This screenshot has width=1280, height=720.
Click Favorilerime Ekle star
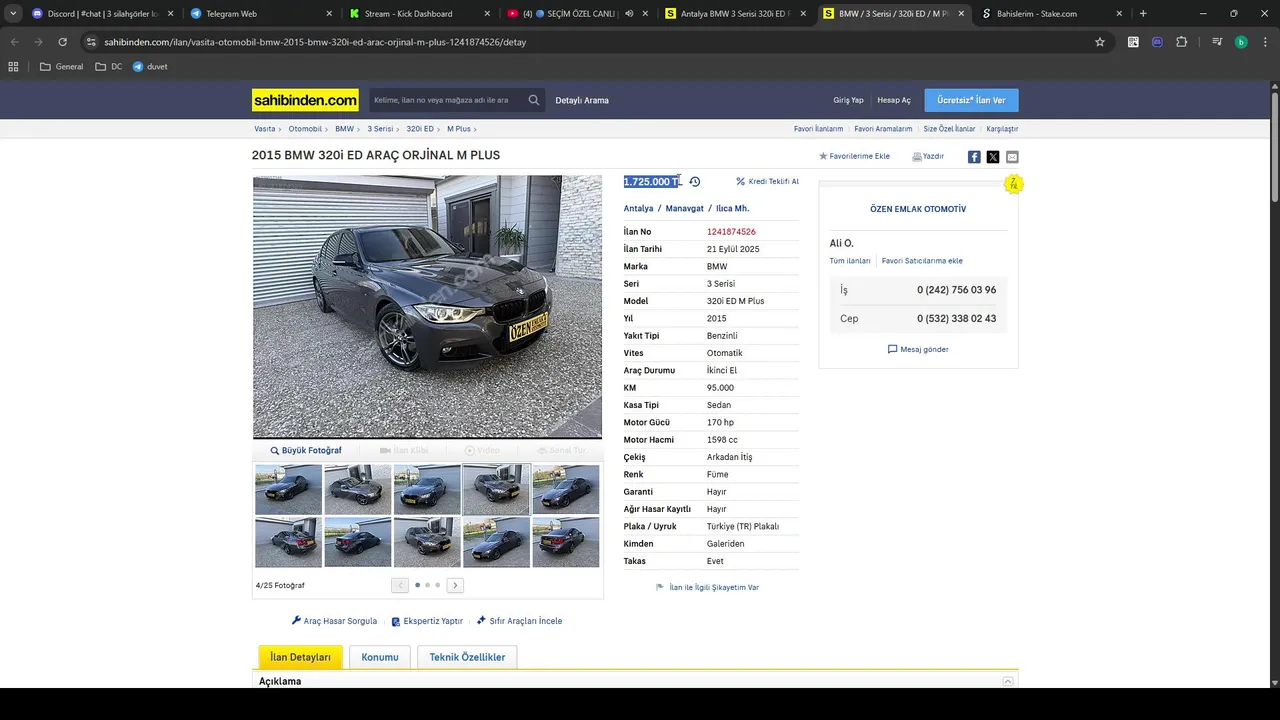click(x=823, y=156)
